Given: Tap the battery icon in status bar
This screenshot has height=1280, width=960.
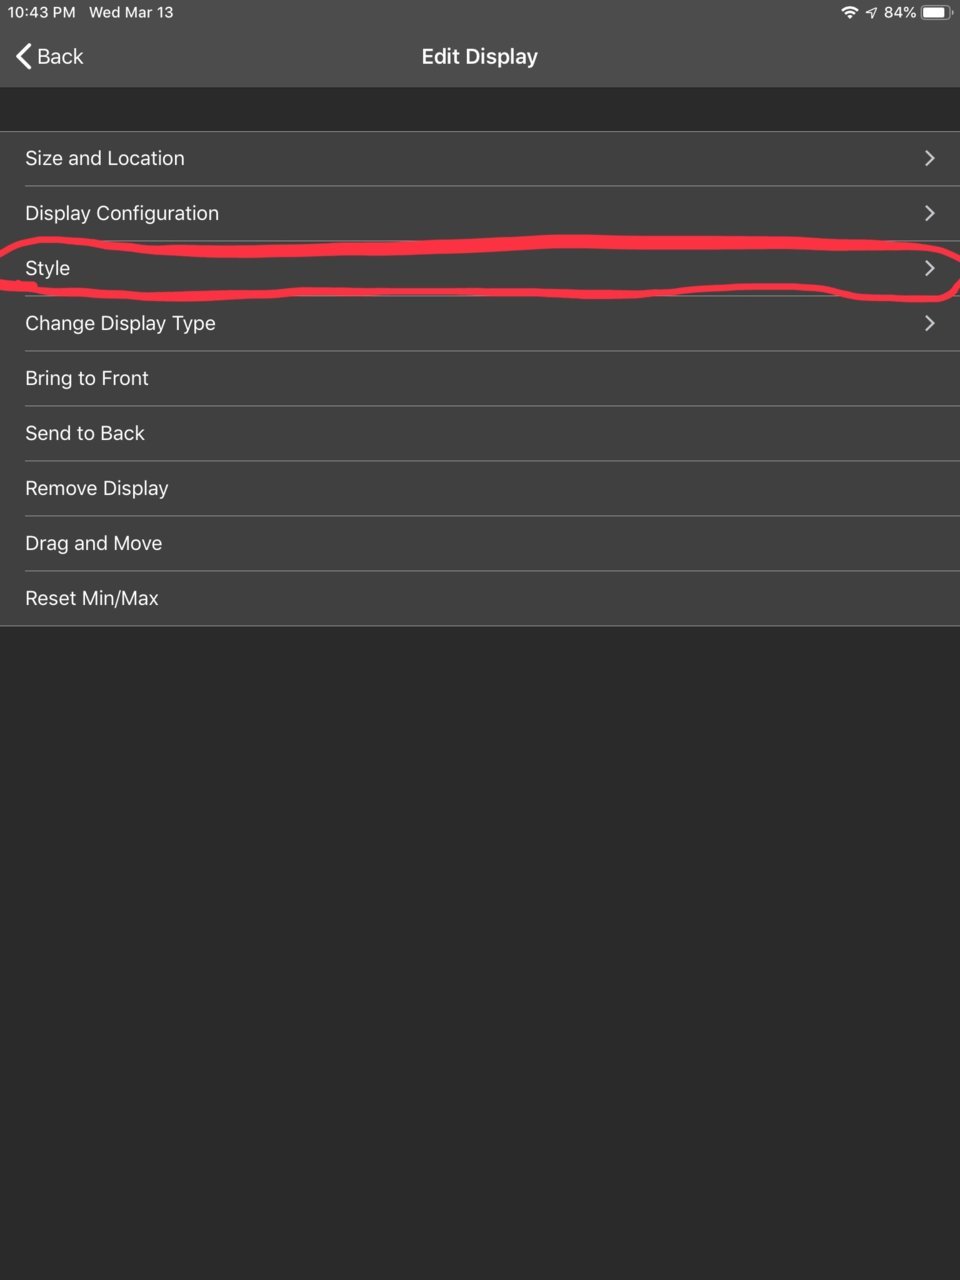Looking at the screenshot, I should (936, 12).
